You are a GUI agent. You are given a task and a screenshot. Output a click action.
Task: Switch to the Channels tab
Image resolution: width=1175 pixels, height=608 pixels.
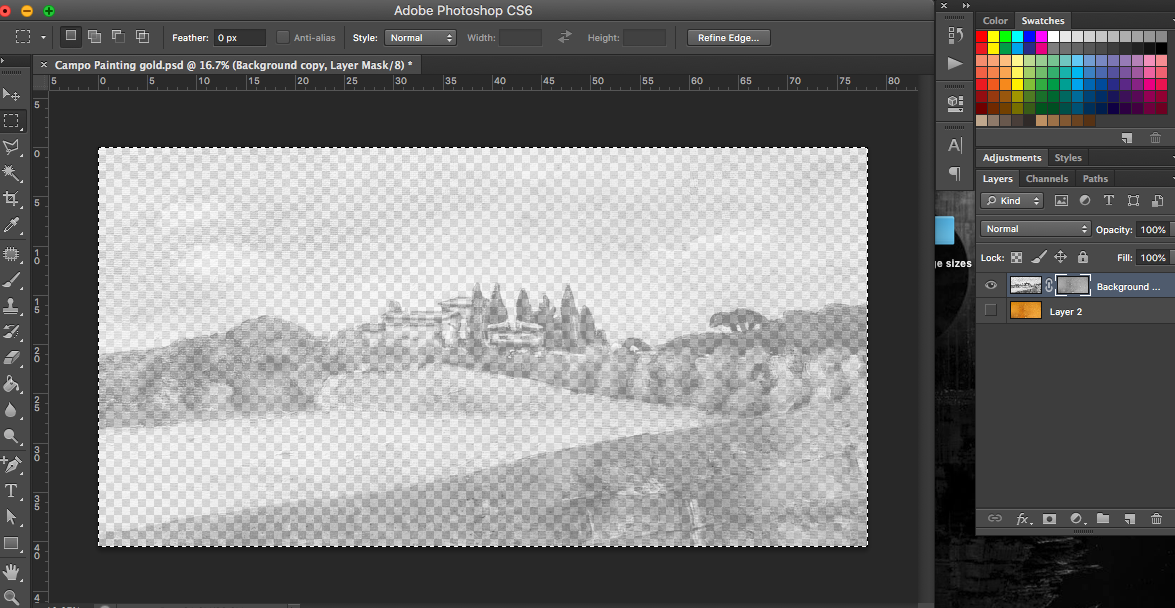coord(1047,178)
